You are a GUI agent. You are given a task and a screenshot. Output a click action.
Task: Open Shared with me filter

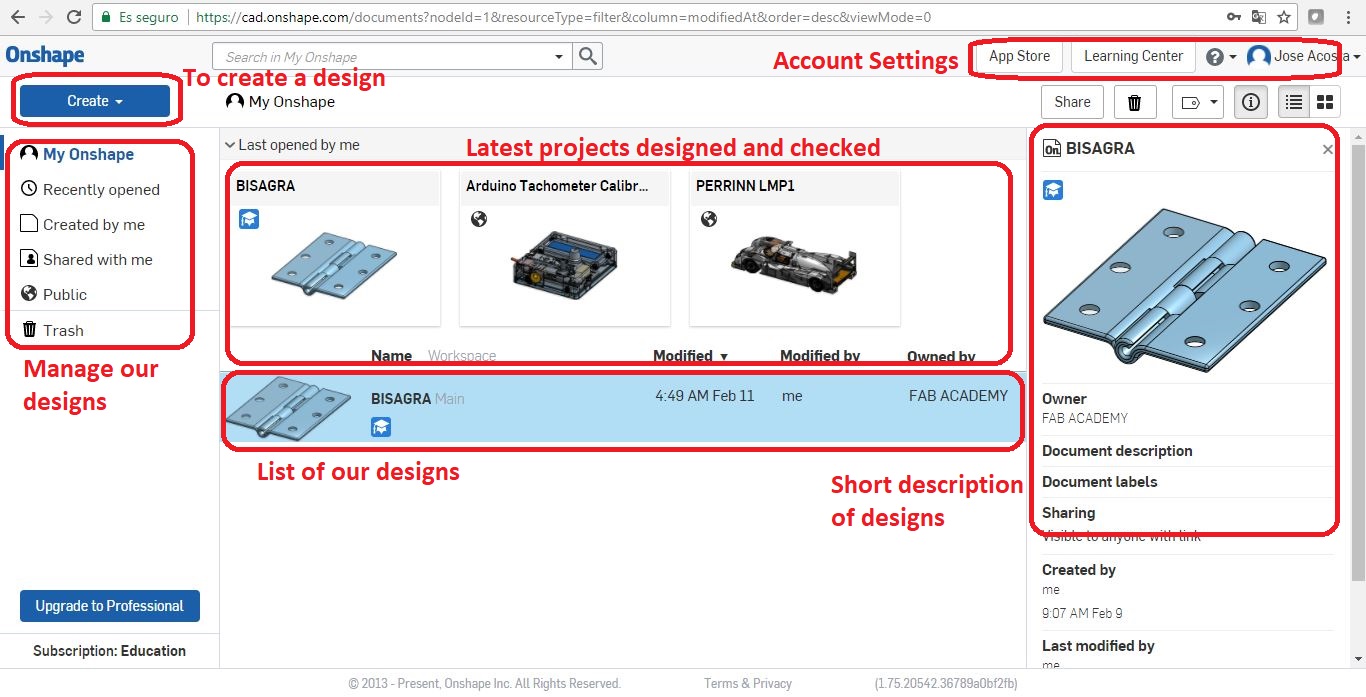point(87,259)
